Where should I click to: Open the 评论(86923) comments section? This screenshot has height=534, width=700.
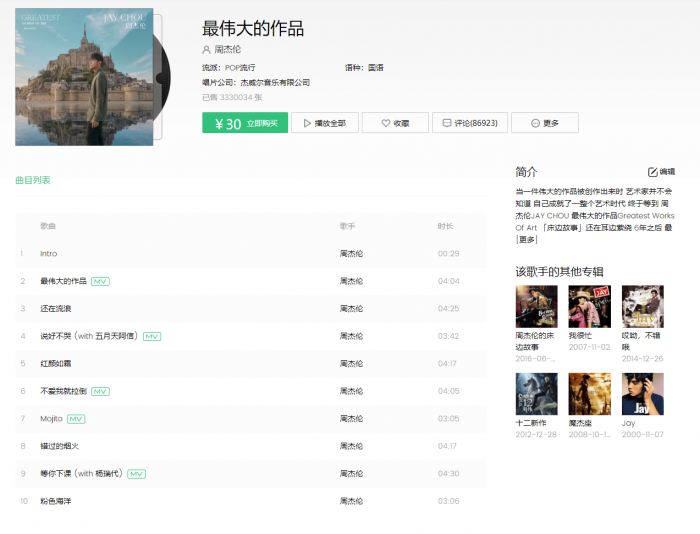pos(469,123)
